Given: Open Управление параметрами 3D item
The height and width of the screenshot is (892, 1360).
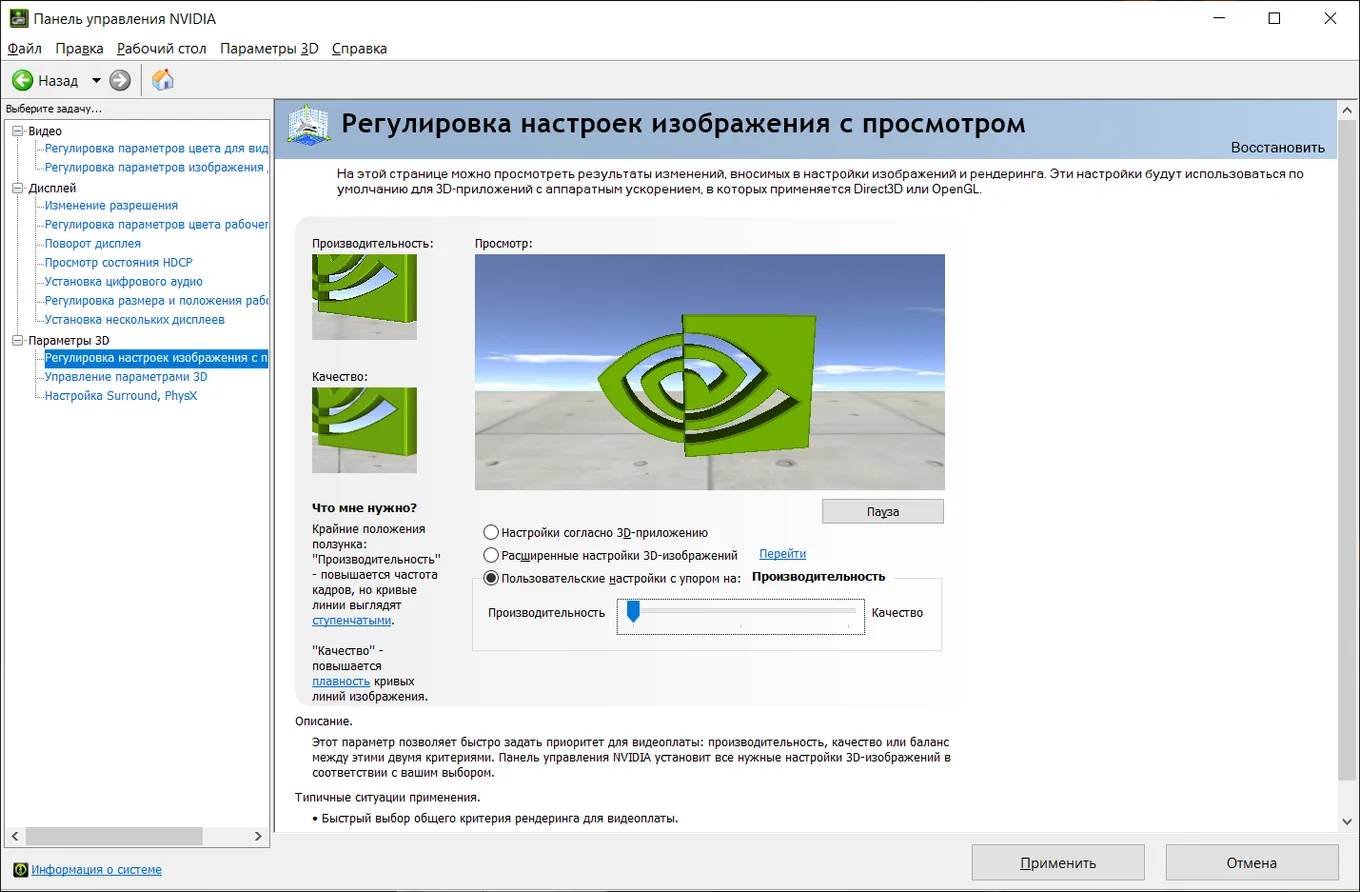Looking at the screenshot, I should coord(126,376).
